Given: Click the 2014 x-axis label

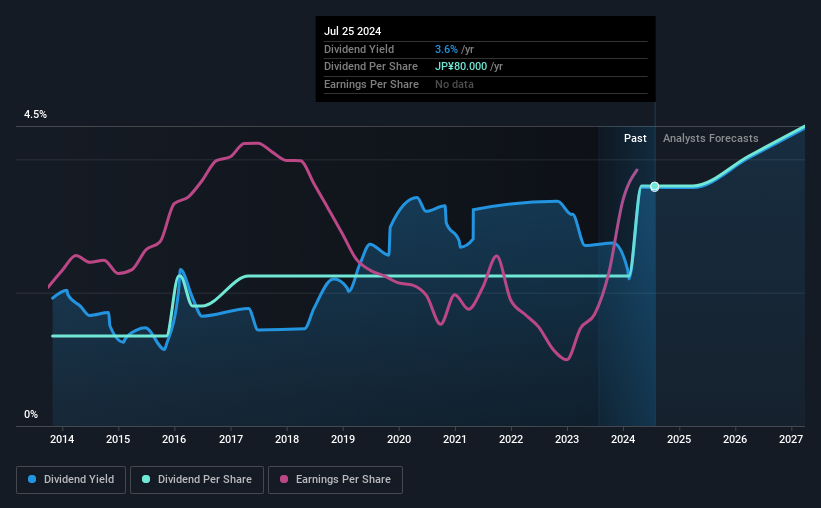Looking at the screenshot, I should pos(62,439).
